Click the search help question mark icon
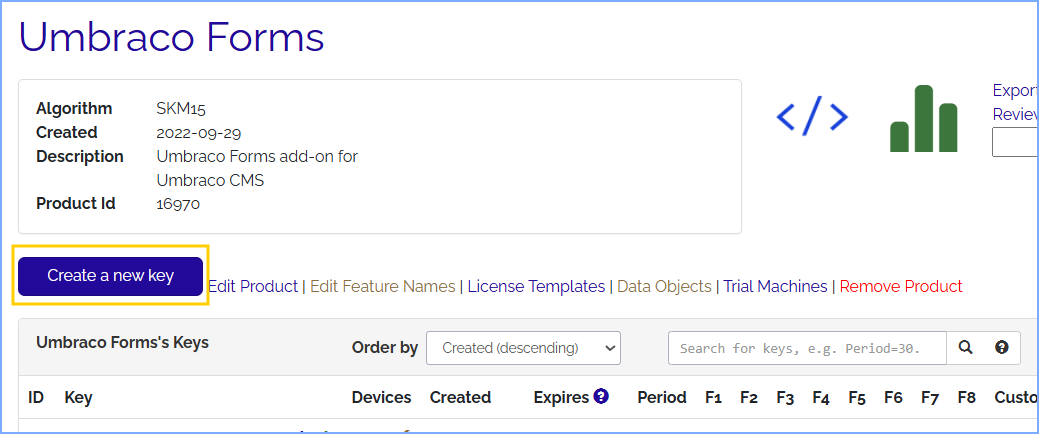Image resolution: width=1039 pixels, height=434 pixels. coord(1001,348)
